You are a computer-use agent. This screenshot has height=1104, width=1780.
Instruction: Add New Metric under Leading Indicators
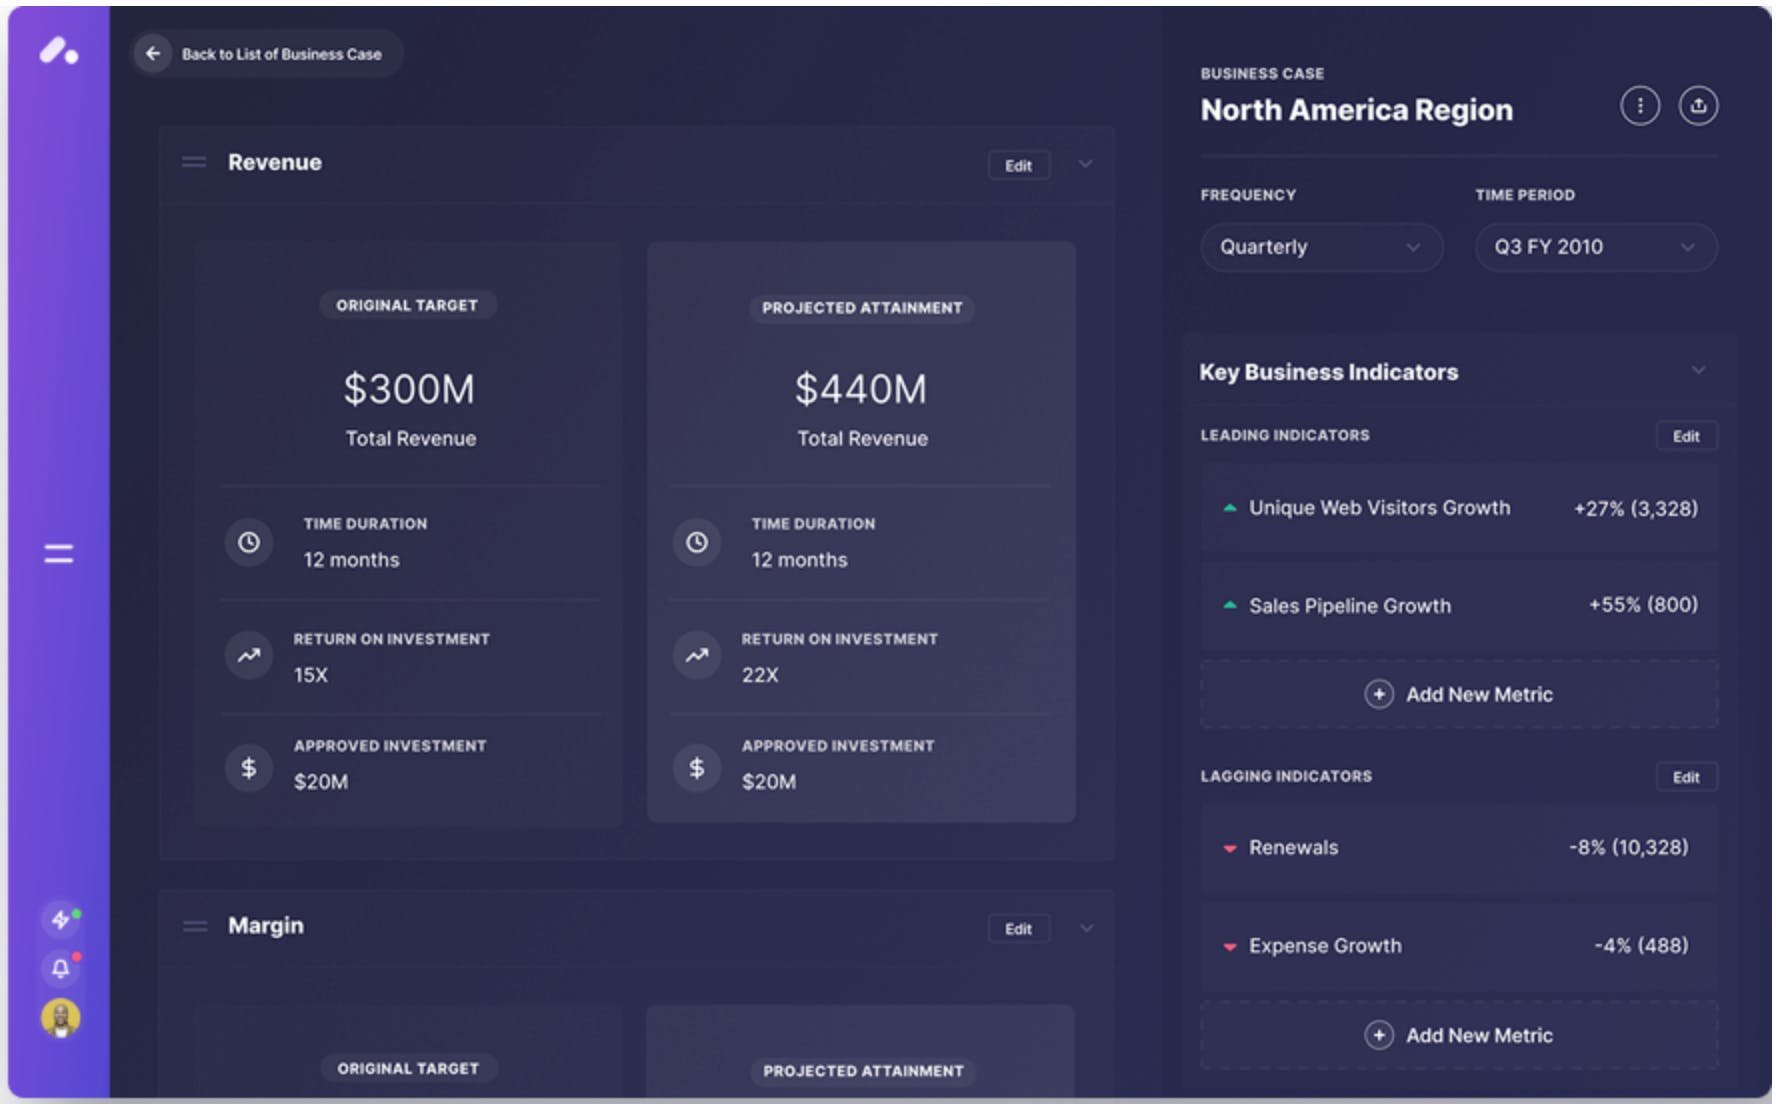[x=1459, y=694]
